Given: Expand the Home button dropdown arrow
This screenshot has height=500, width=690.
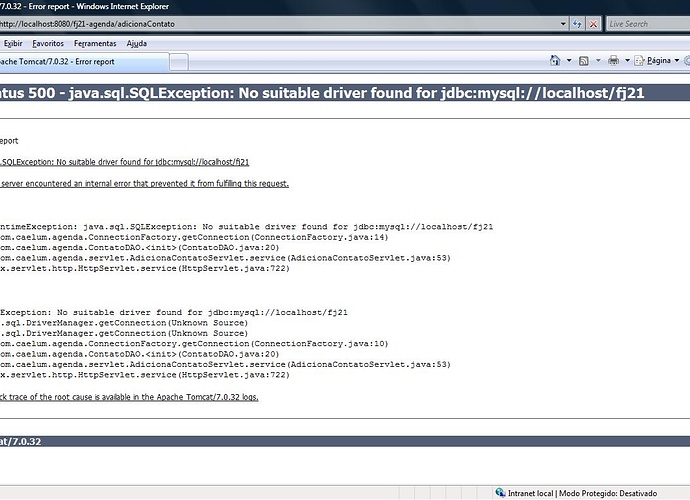Looking at the screenshot, I should 569,61.
